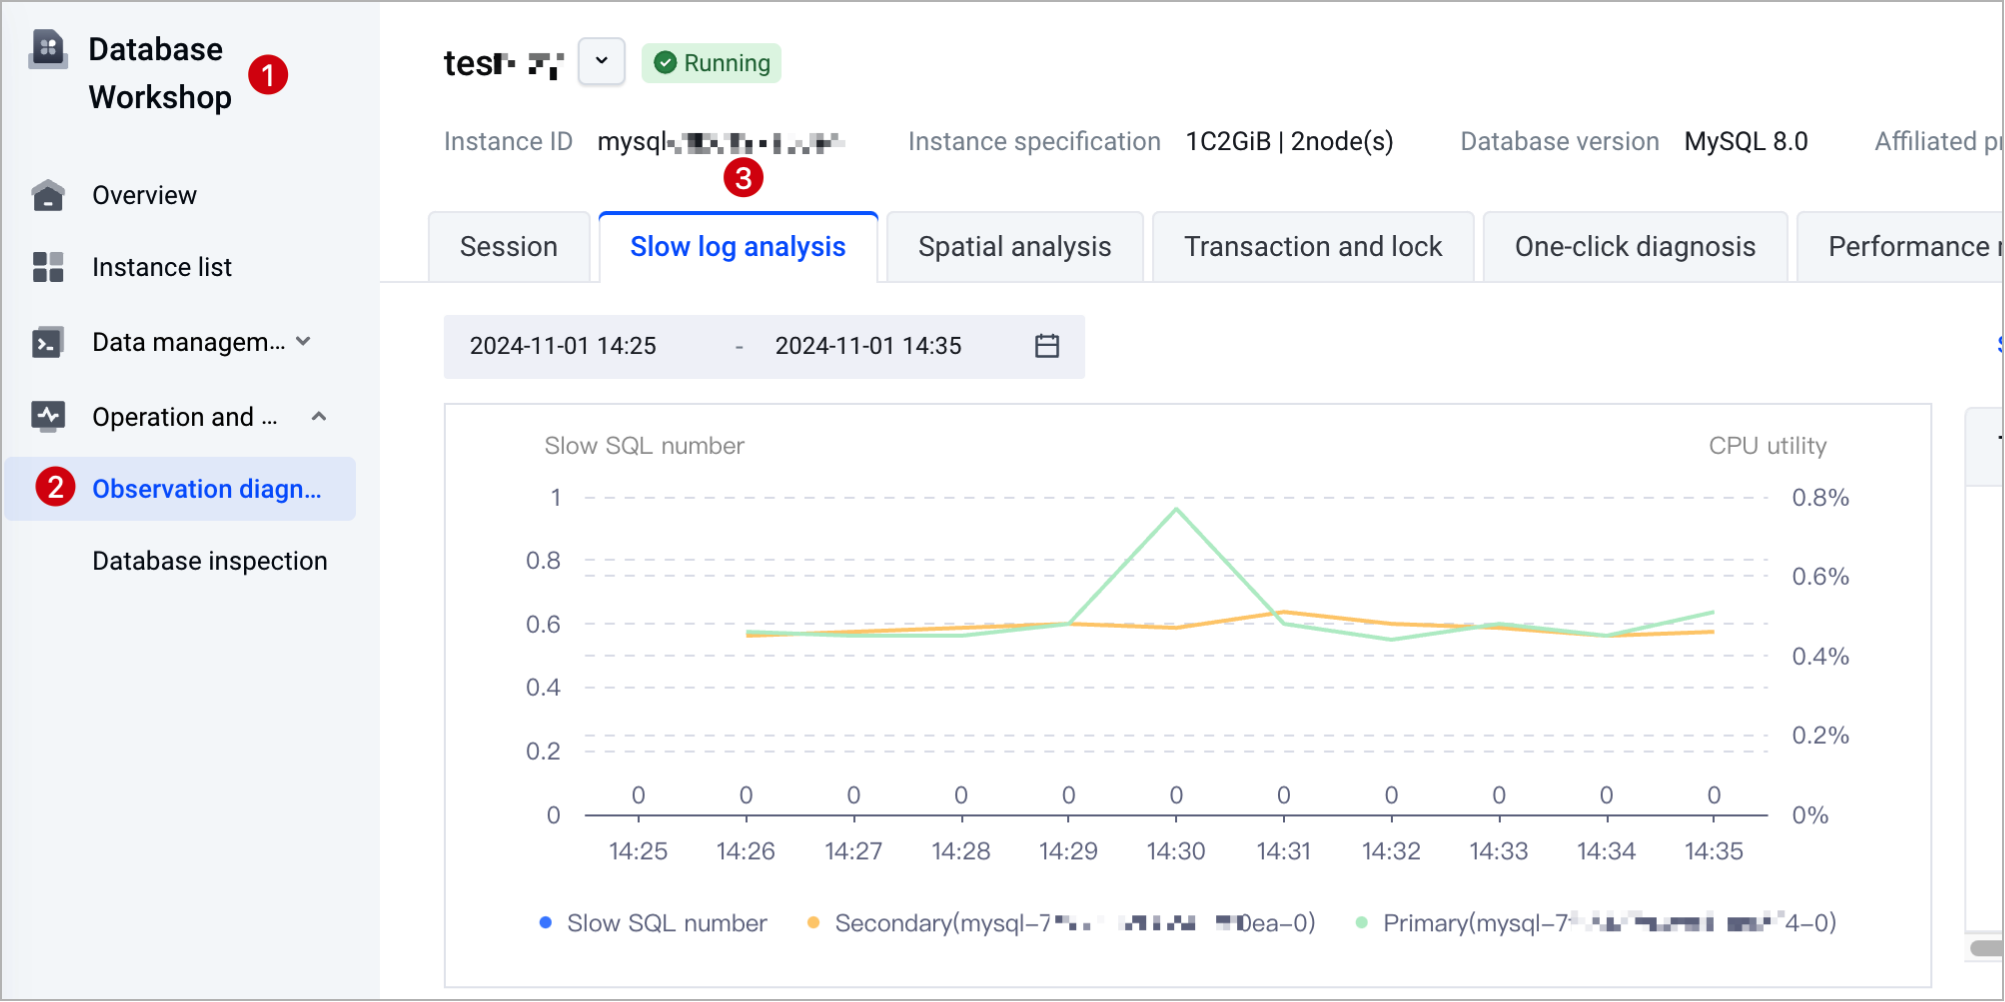Open the Transaction and lock tab
This screenshot has width=2005, height=1002.
pyautogui.click(x=1313, y=247)
